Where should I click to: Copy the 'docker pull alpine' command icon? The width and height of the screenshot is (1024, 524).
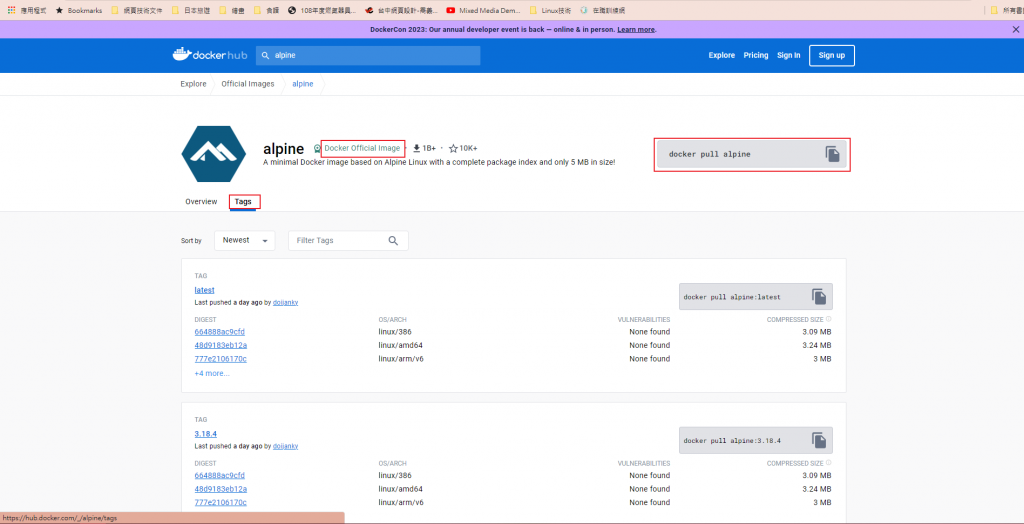pos(832,154)
